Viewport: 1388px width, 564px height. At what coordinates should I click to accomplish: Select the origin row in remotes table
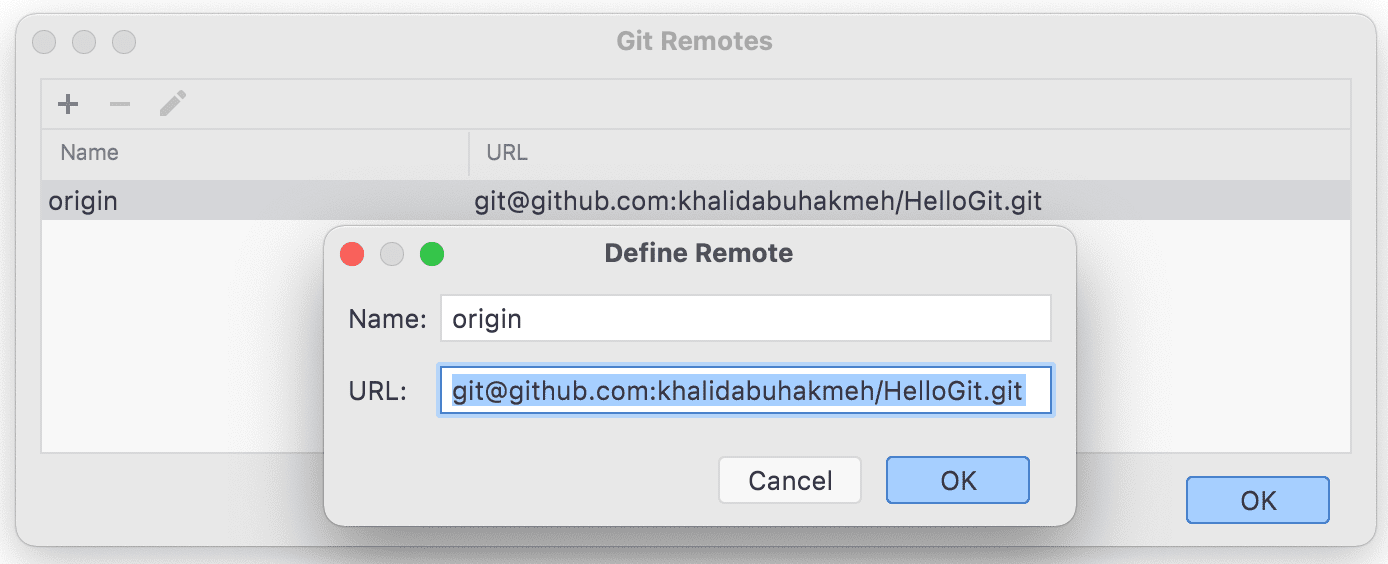696,201
